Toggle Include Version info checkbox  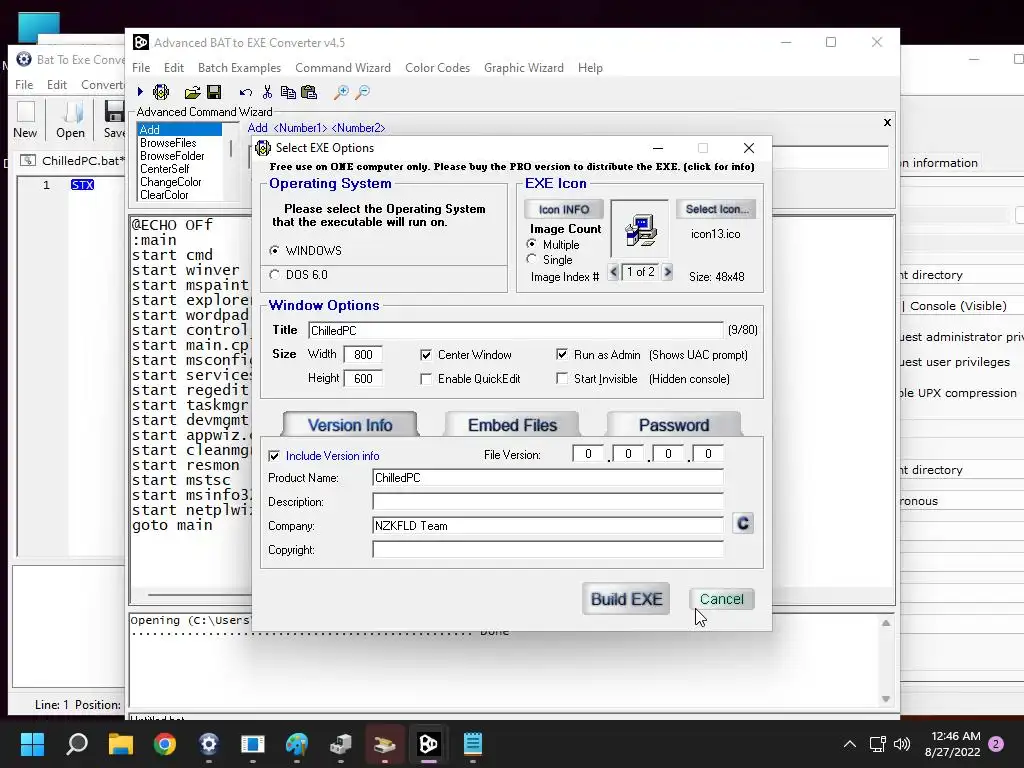(x=274, y=456)
